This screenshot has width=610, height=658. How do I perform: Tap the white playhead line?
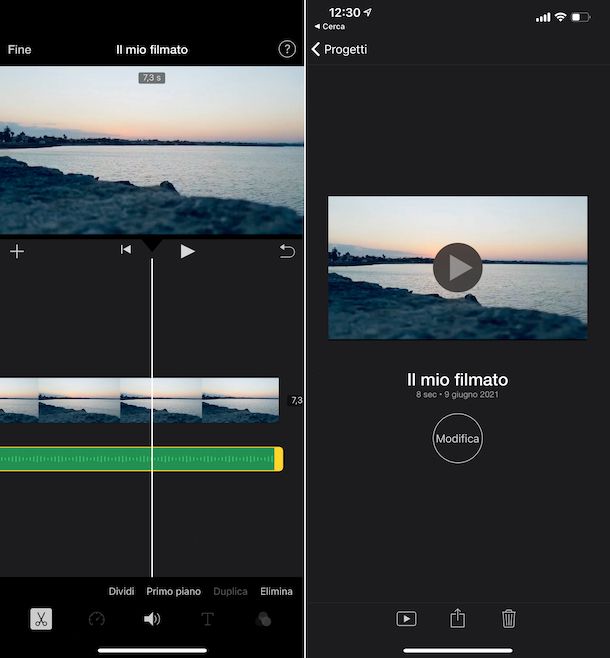click(152, 418)
